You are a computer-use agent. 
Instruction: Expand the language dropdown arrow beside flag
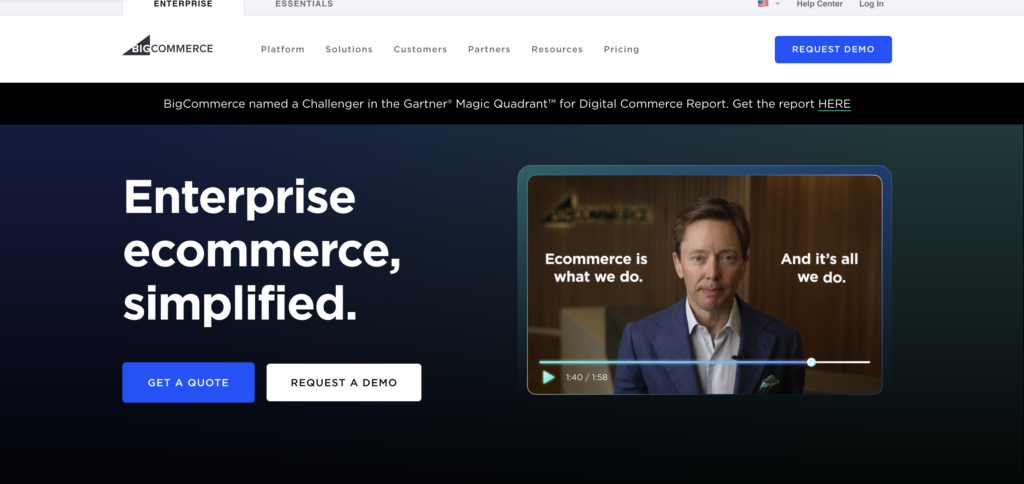coord(777,4)
